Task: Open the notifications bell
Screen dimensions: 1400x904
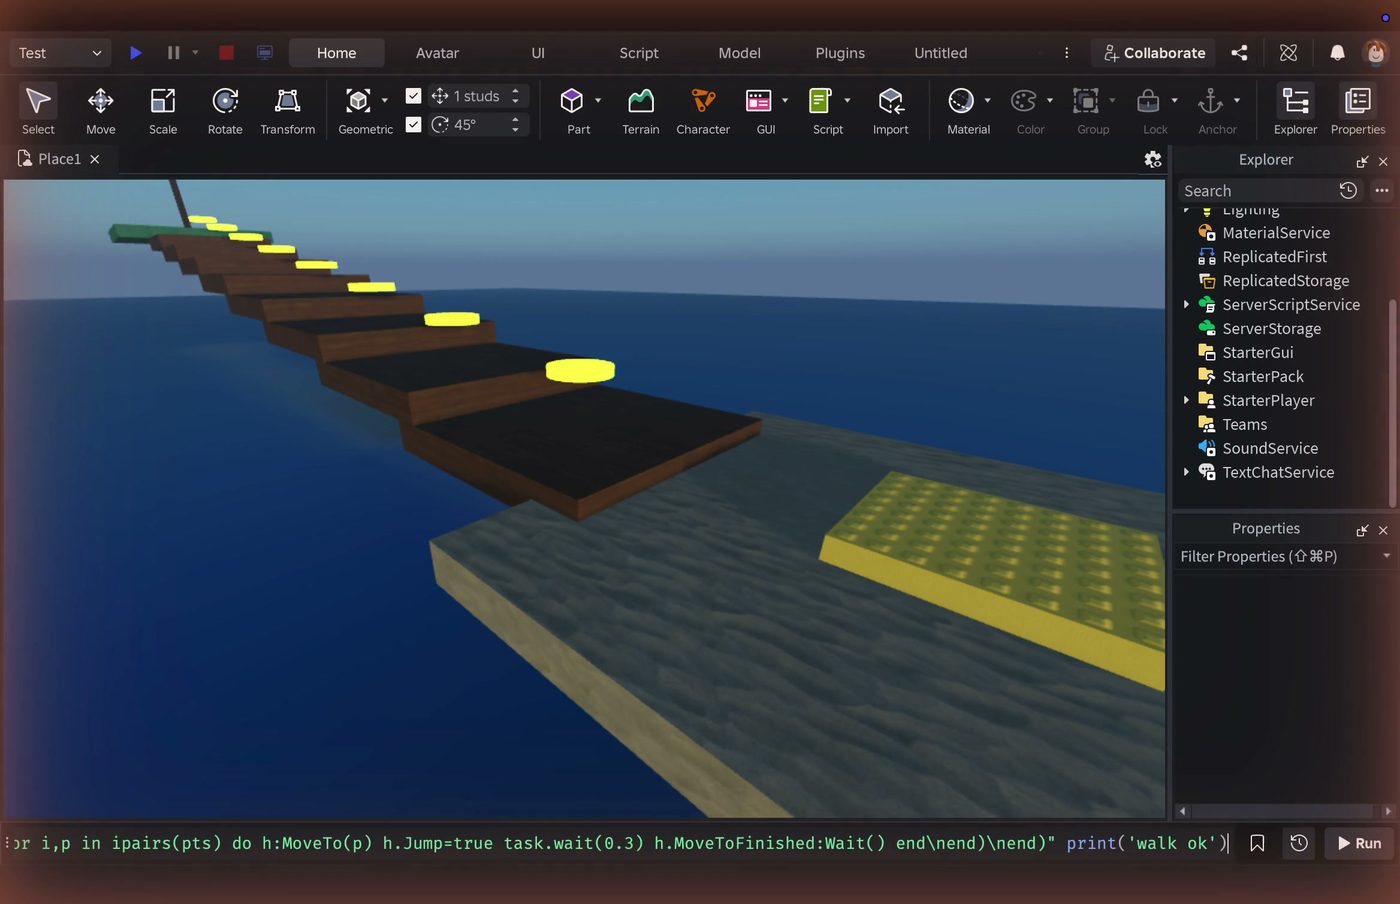Action: click(1337, 53)
